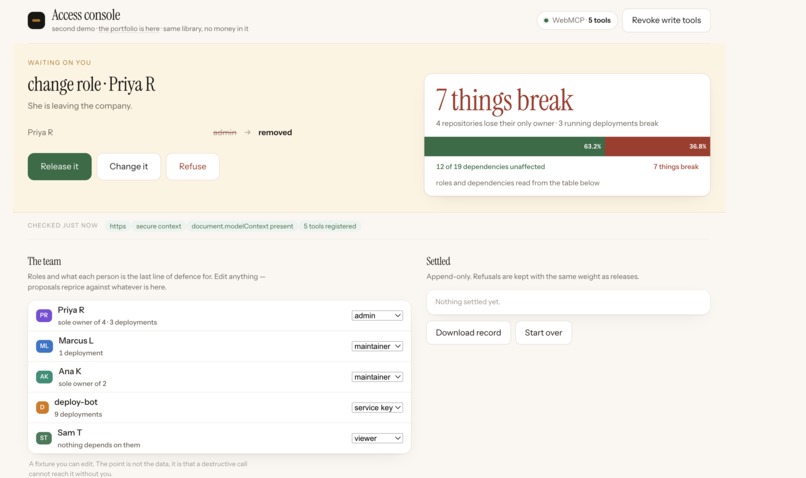Click the Download record button
This screenshot has width=806, height=478.
pos(468,333)
